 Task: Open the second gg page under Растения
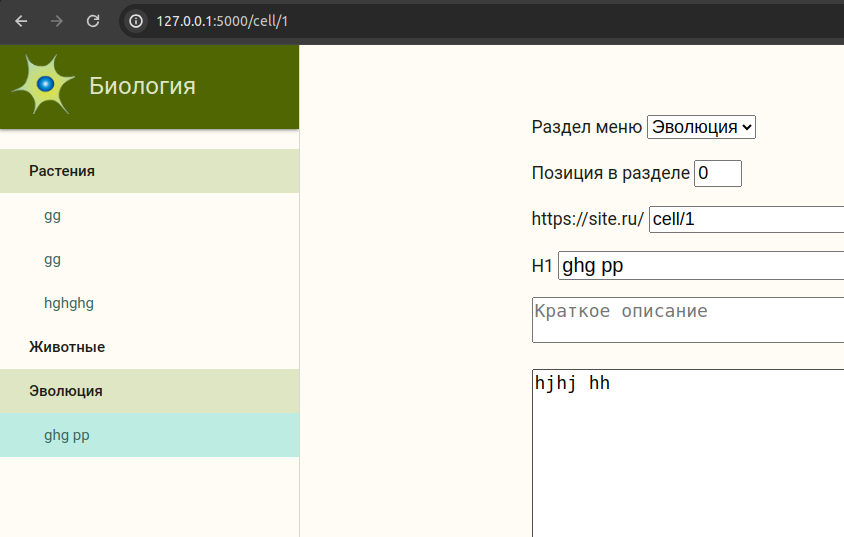tap(53, 259)
